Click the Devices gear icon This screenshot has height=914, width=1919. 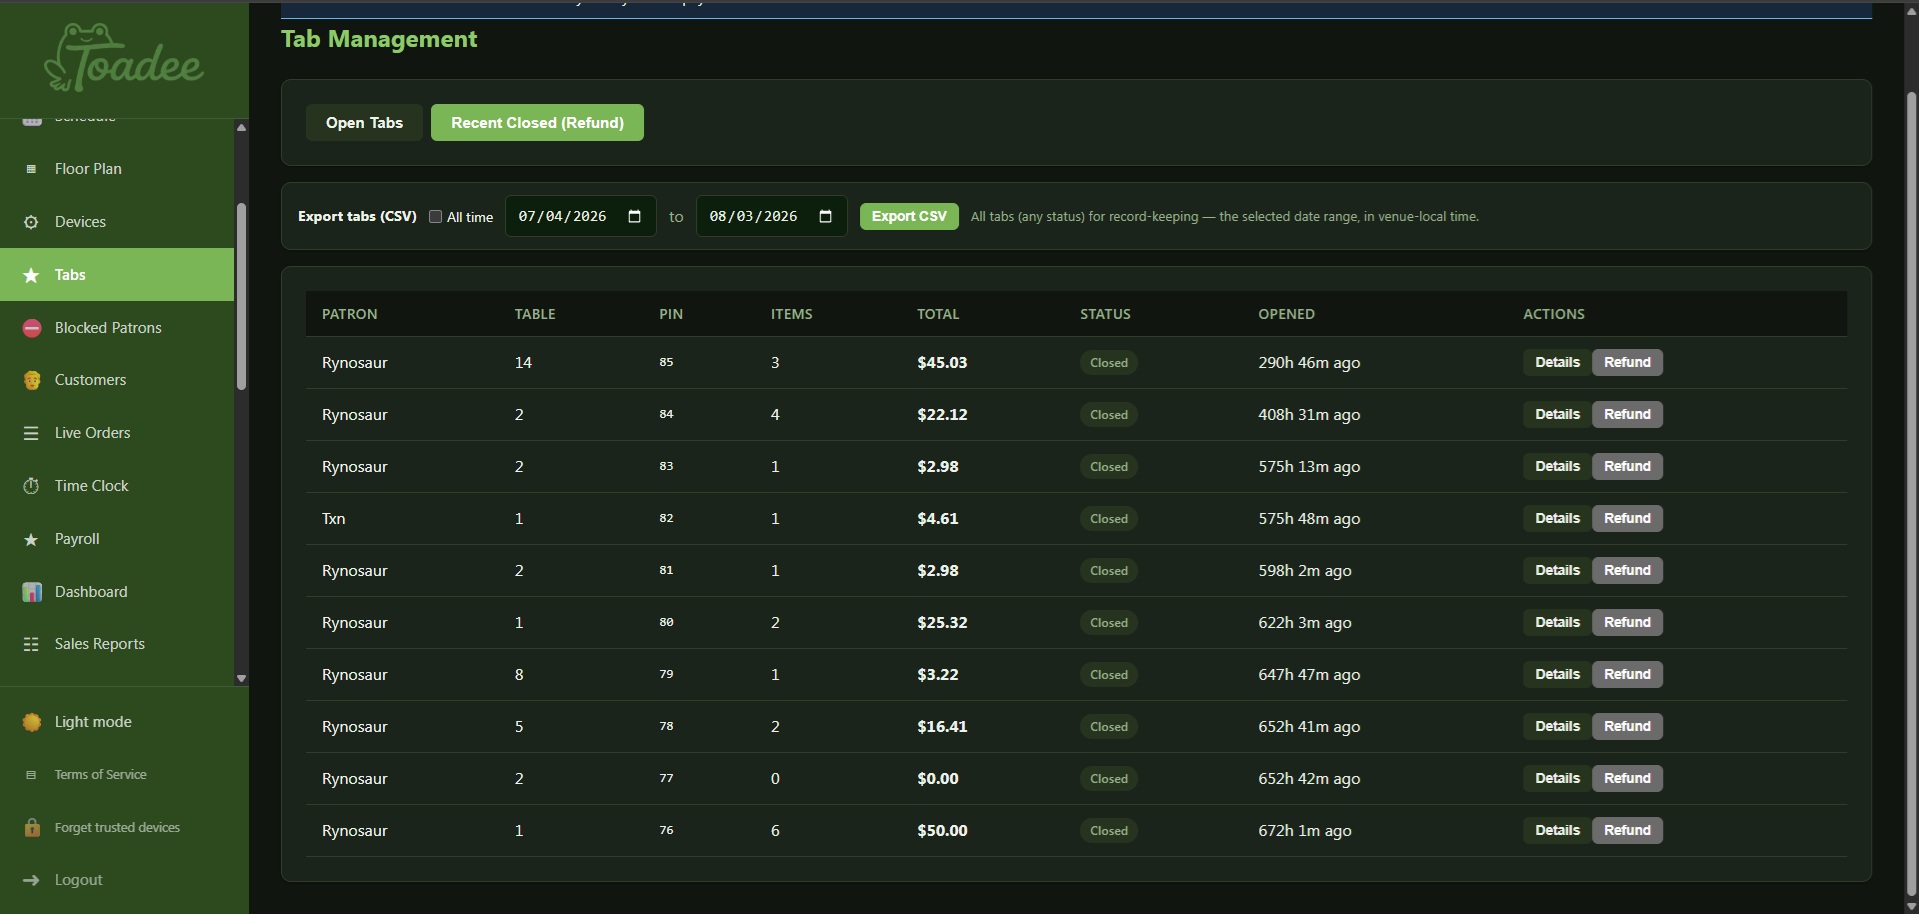click(x=31, y=222)
